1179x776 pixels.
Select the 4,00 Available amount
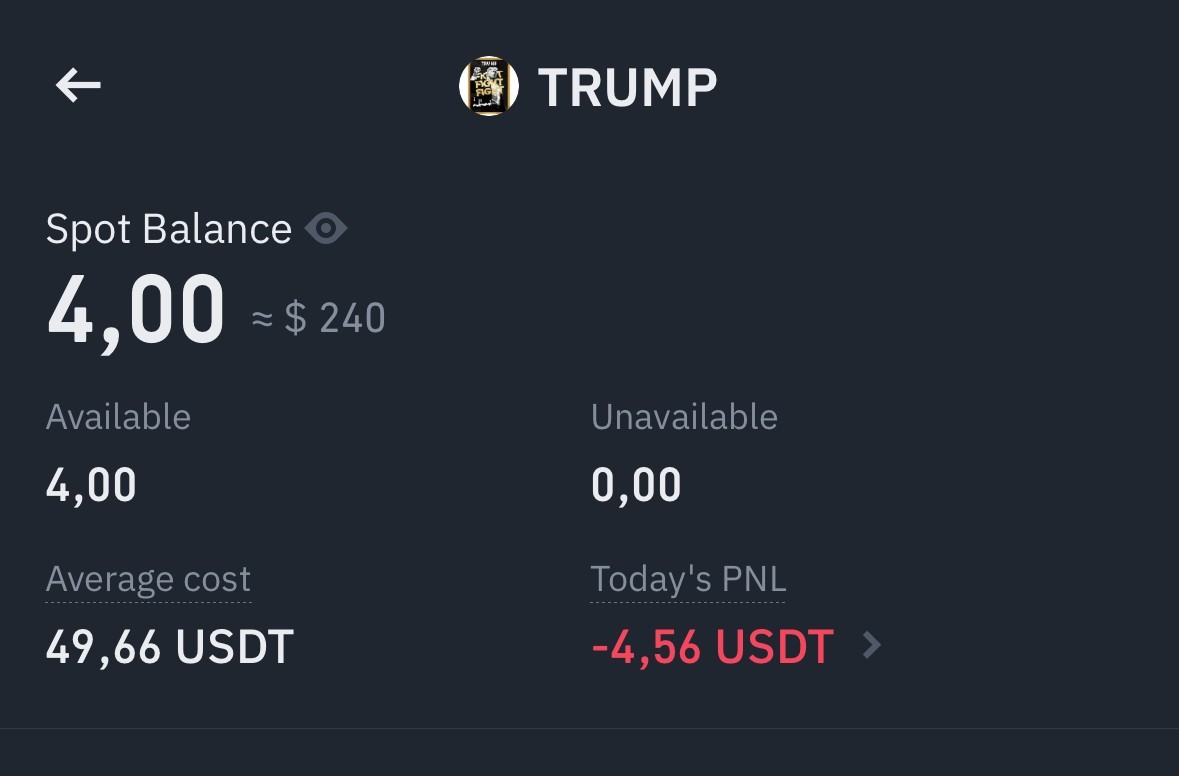coord(91,486)
